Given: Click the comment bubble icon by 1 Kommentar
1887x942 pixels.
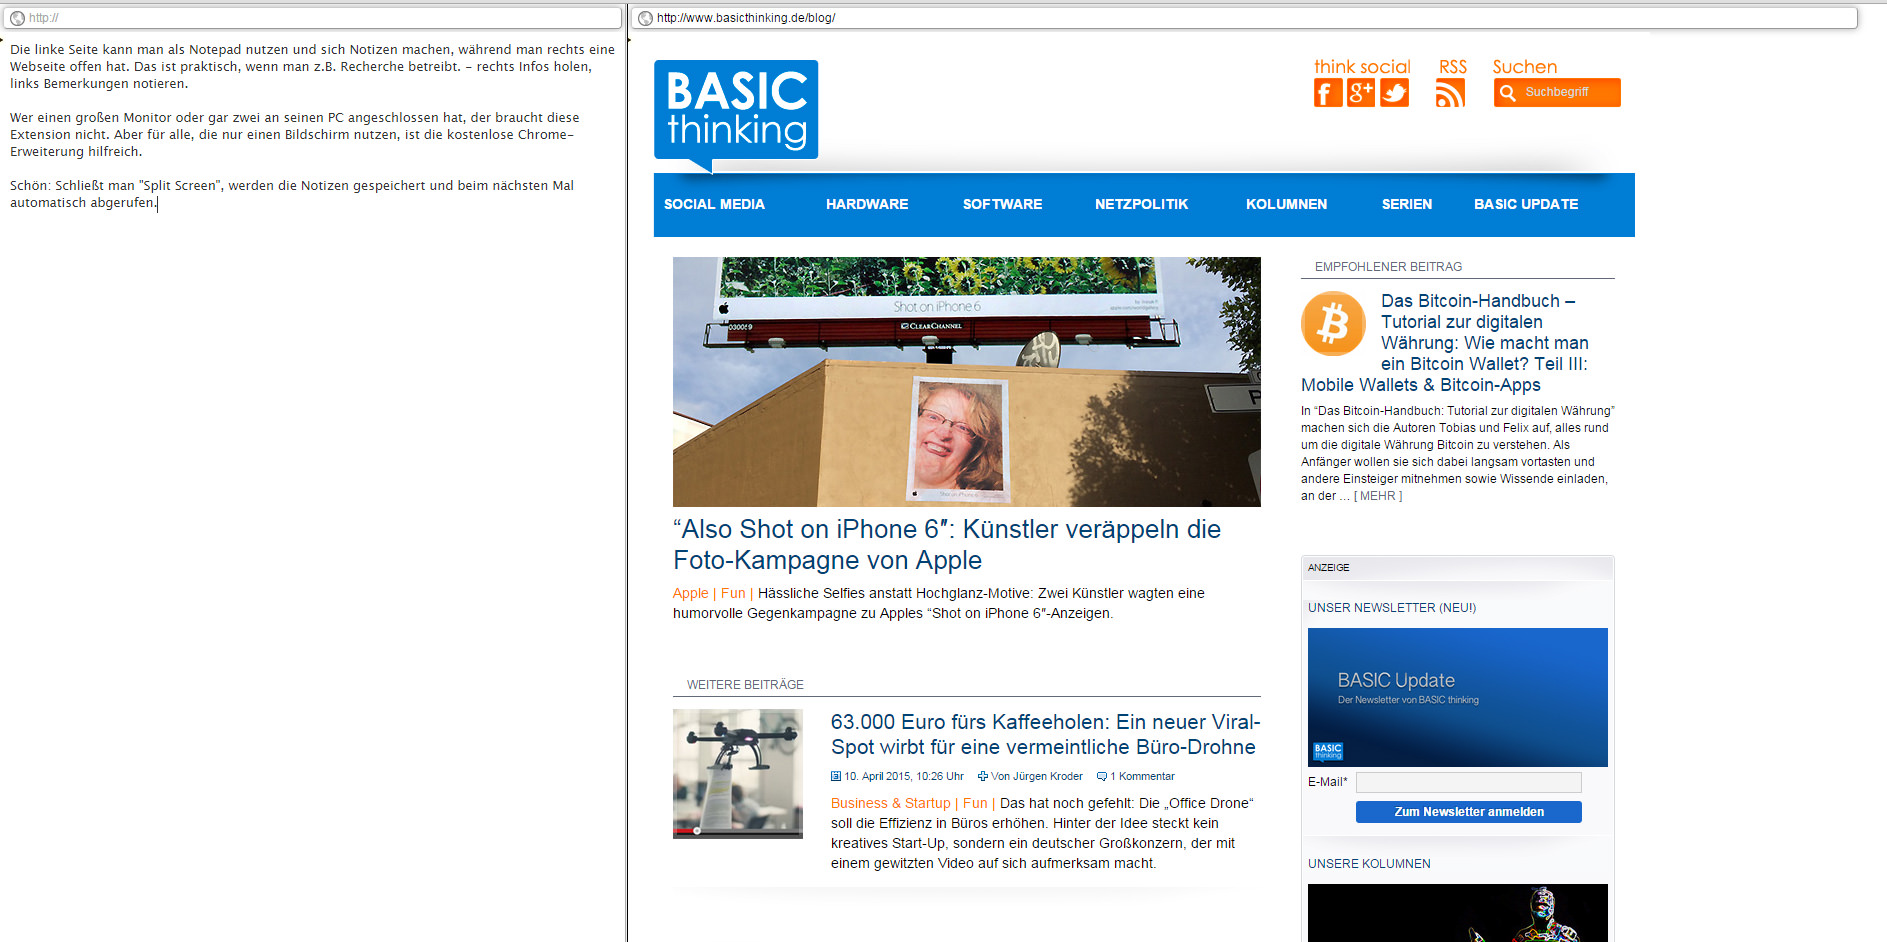Looking at the screenshot, I should [1102, 776].
